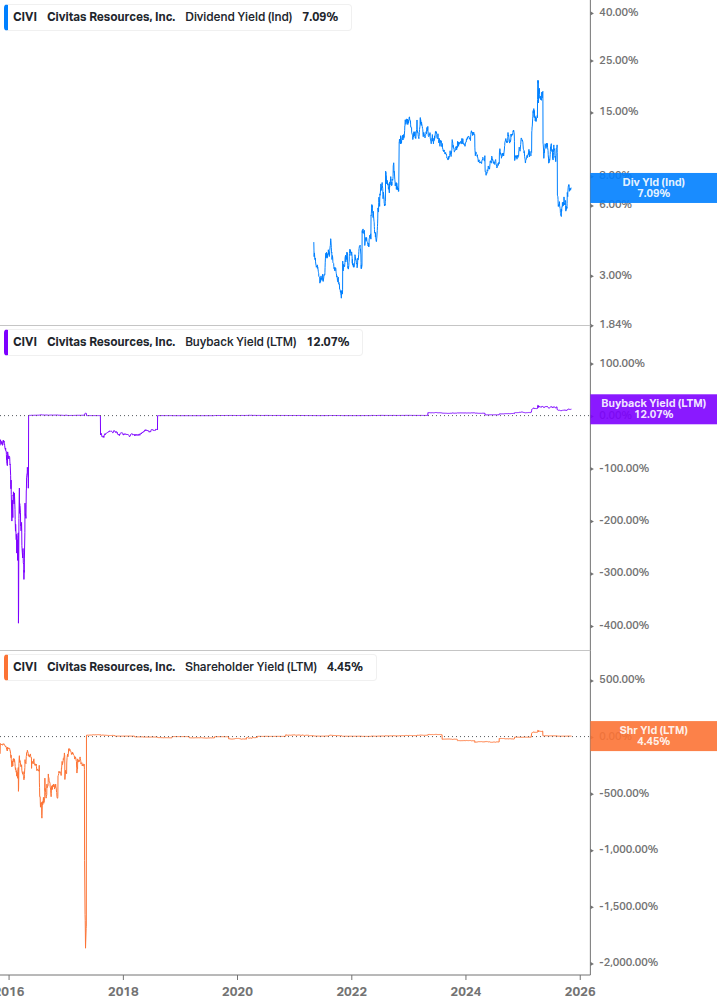Screen dimensions: 717x1005
Task: Click the 12.07% value in Buyback Yield legend
Action: tap(328, 342)
